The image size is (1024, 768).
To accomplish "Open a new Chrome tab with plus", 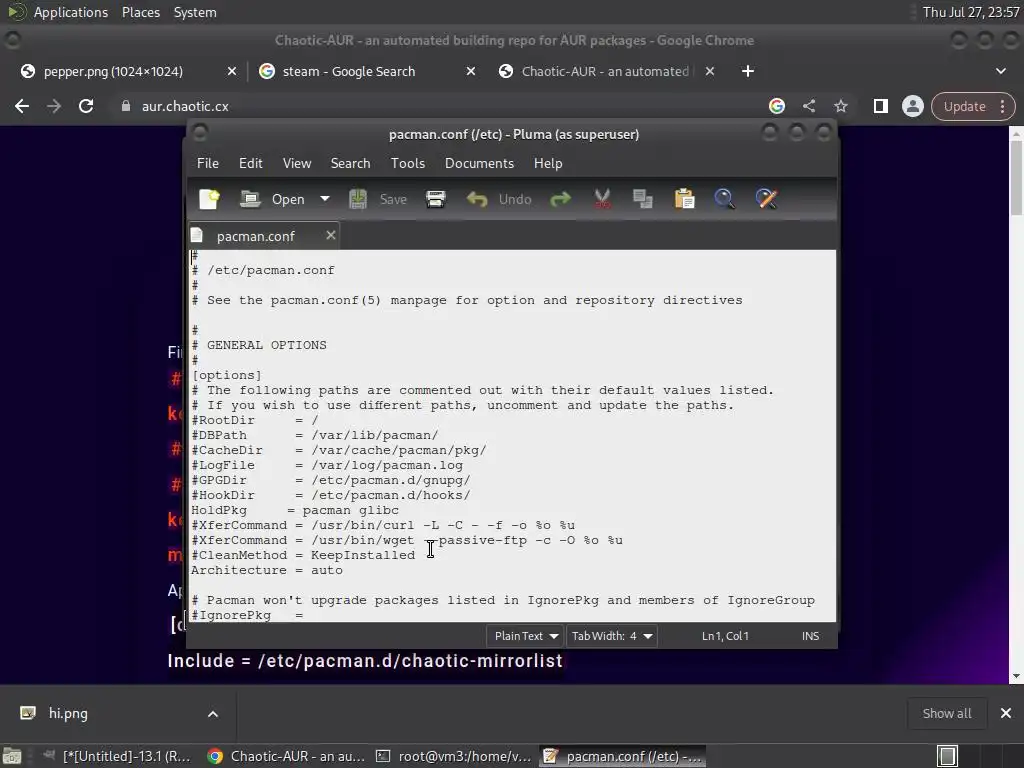I will click(748, 71).
